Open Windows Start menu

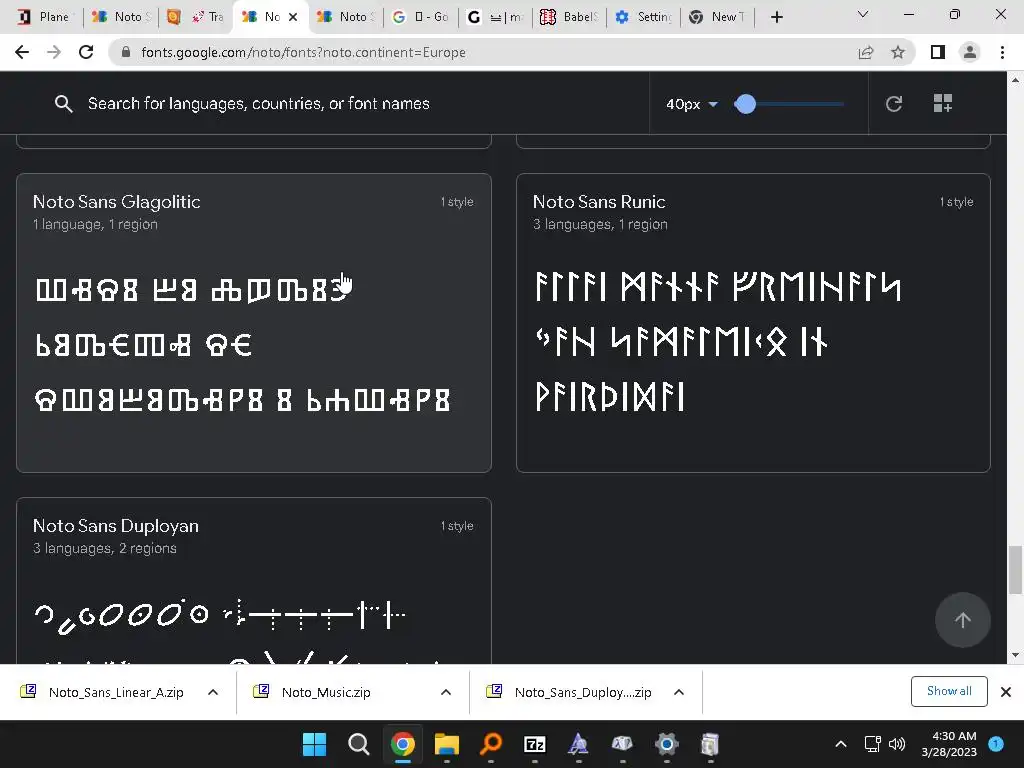coord(314,744)
